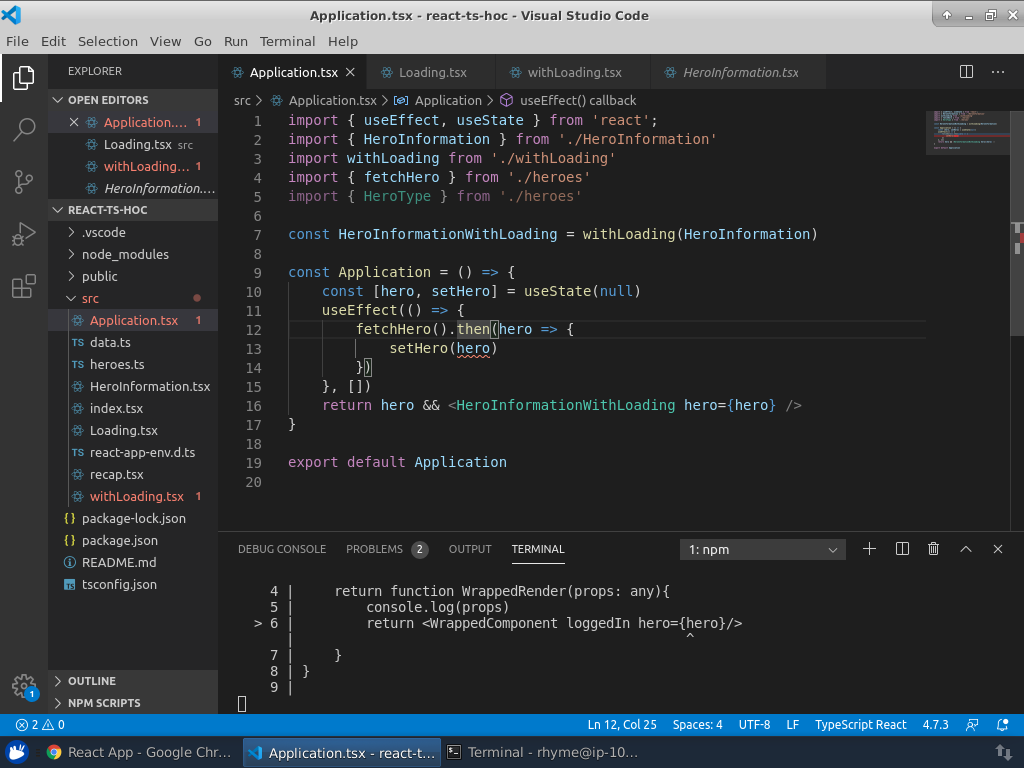Viewport: 1024px width, 768px height.
Task: Expand the node_modules folder
Action: 125,254
